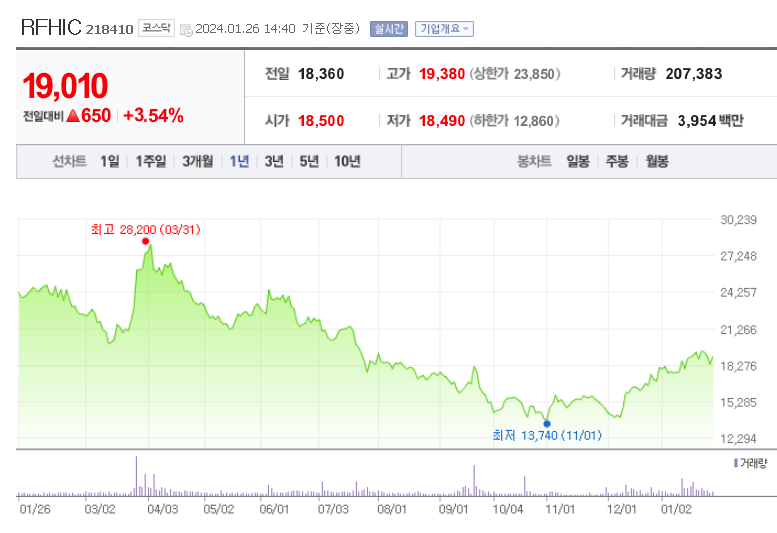
Task: Click the day high value 19,380
Action: (442, 74)
